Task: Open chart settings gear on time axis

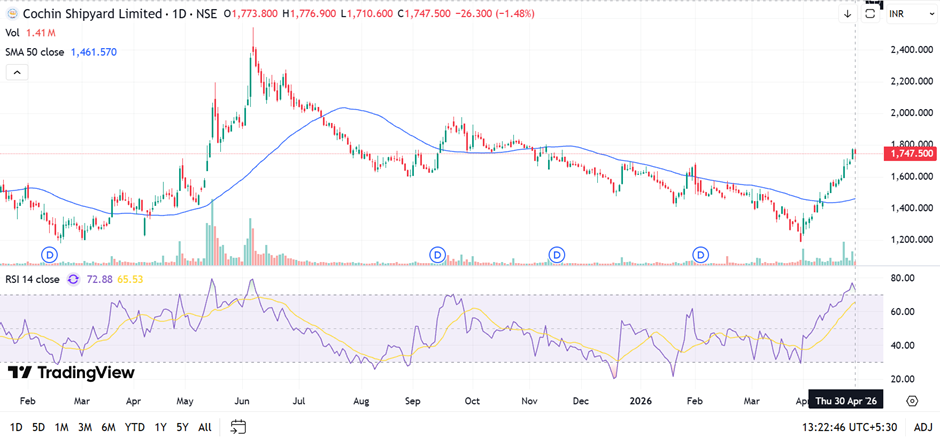Action: pos(912,401)
